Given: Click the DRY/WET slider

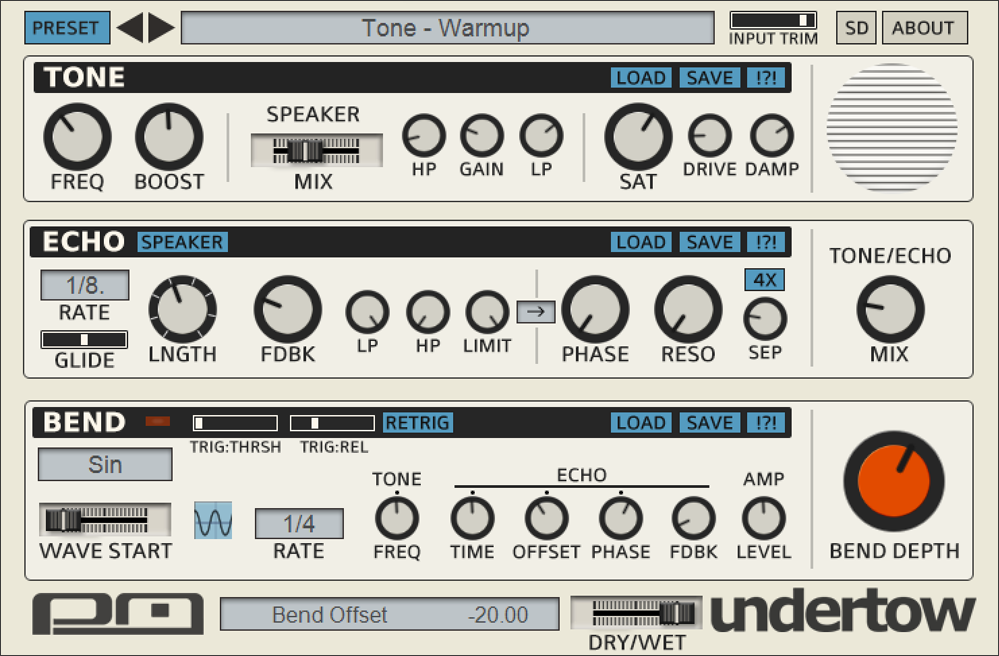Looking at the screenshot, I should 636,613.
